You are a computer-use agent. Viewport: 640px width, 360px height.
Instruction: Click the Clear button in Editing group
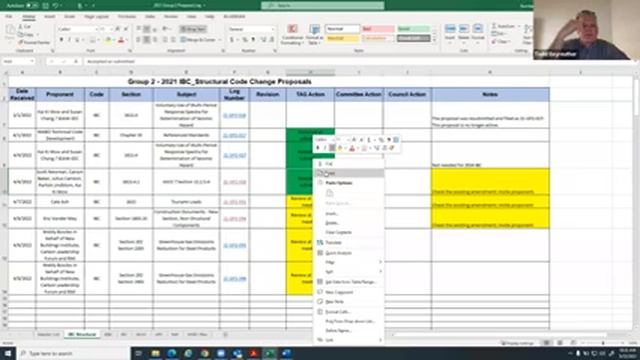point(500,42)
